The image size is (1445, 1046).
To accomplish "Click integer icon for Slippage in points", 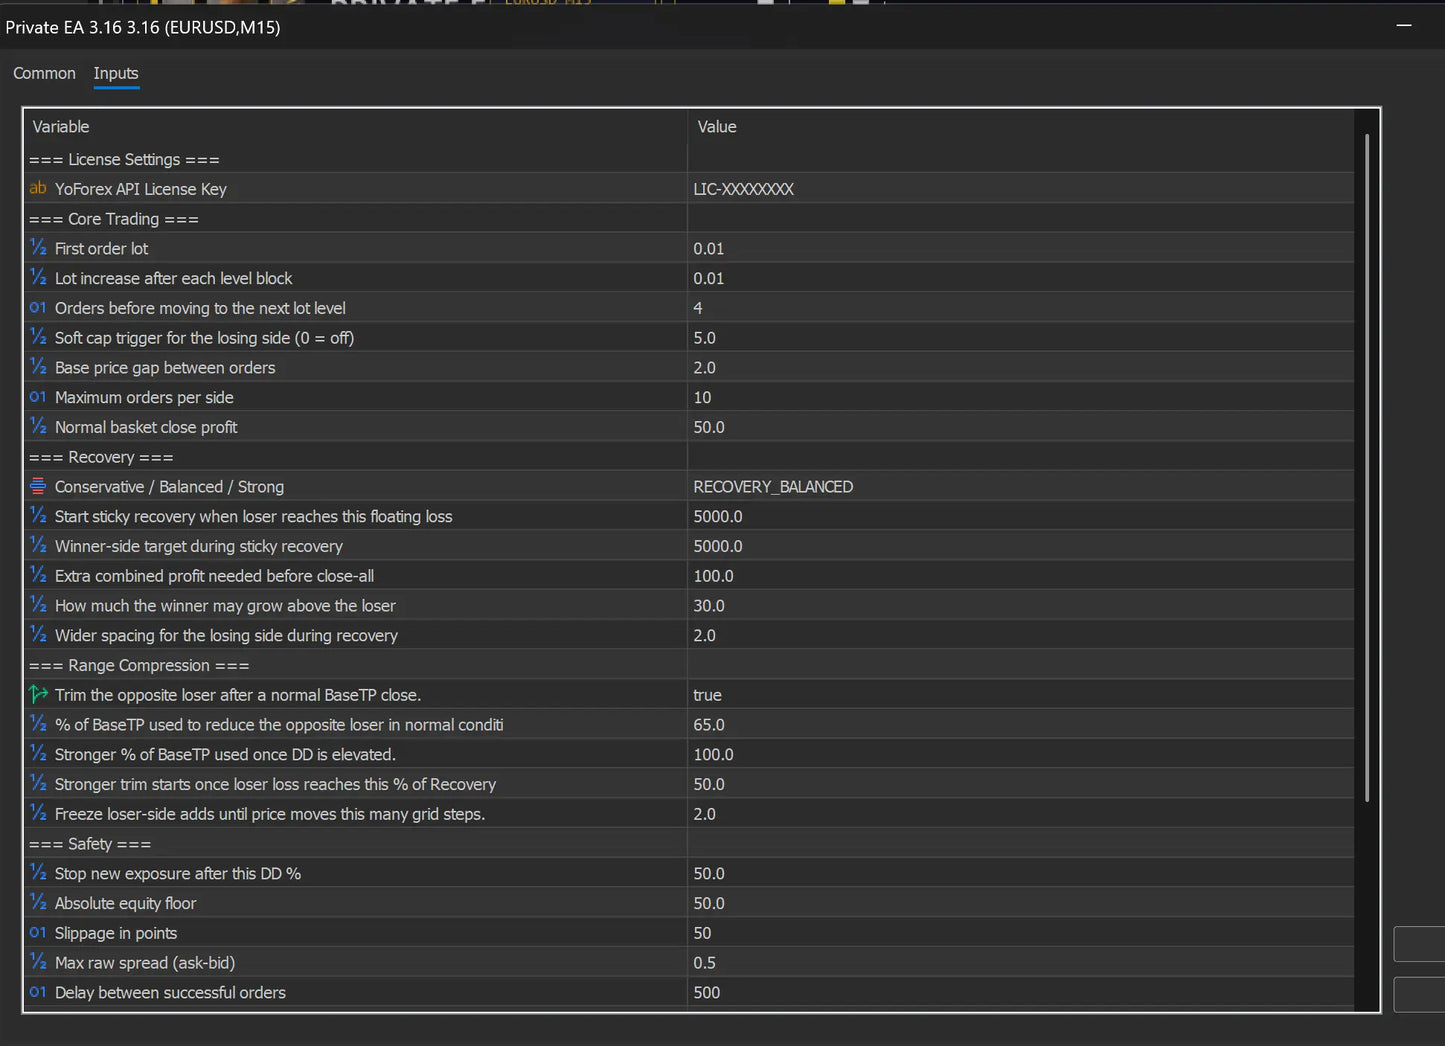I will (x=38, y=933).
